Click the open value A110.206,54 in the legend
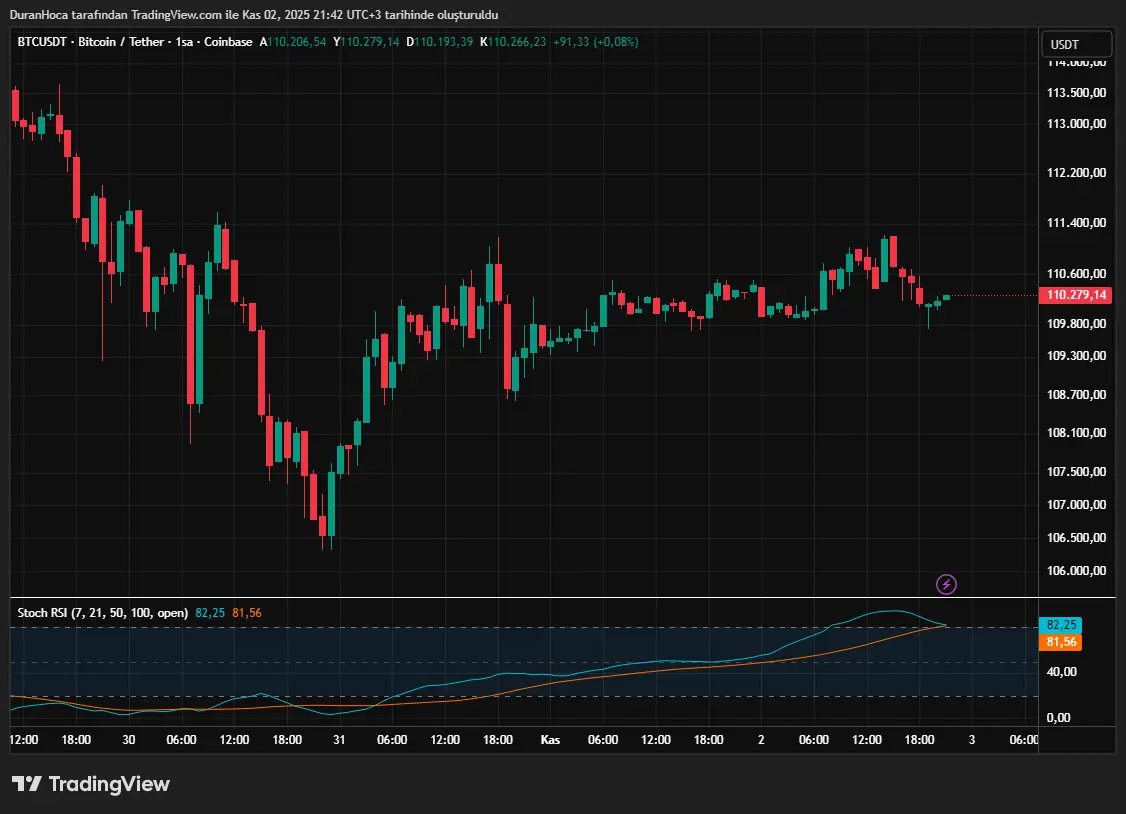 click(x=294, y=42)
